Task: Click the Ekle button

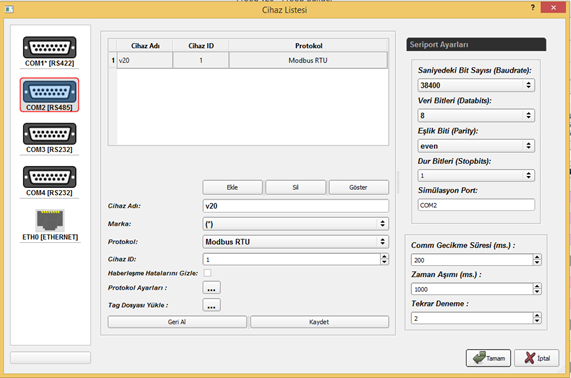Action: tap(232, 188)
